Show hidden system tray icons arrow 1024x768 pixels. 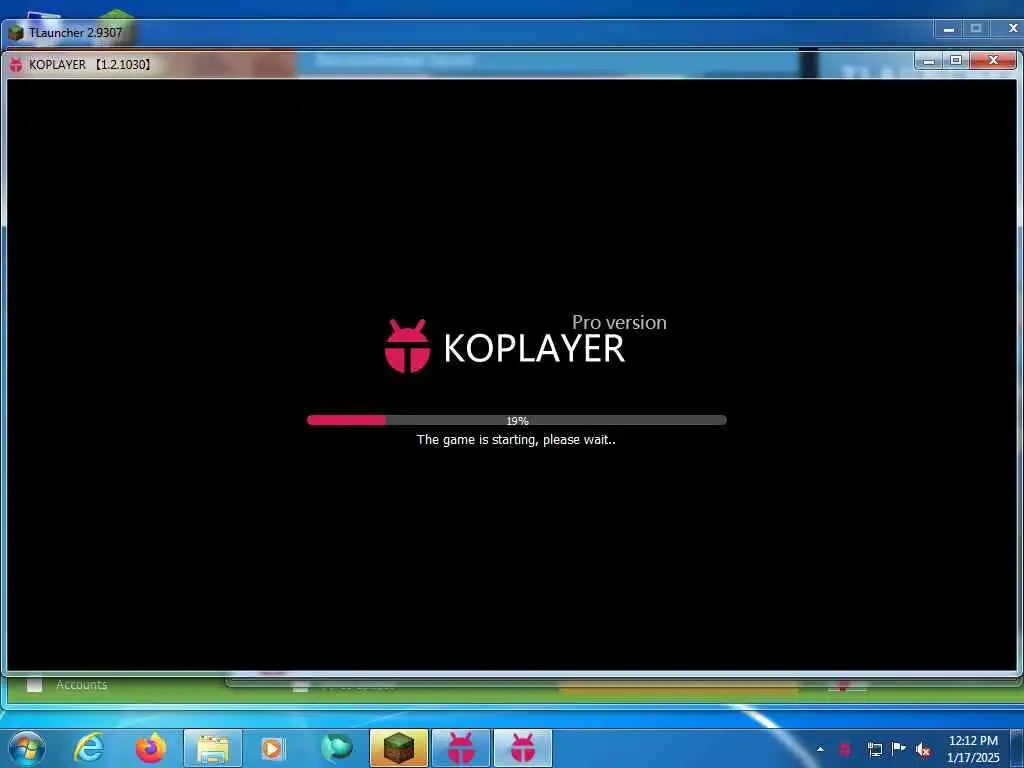tap(820, 749)
